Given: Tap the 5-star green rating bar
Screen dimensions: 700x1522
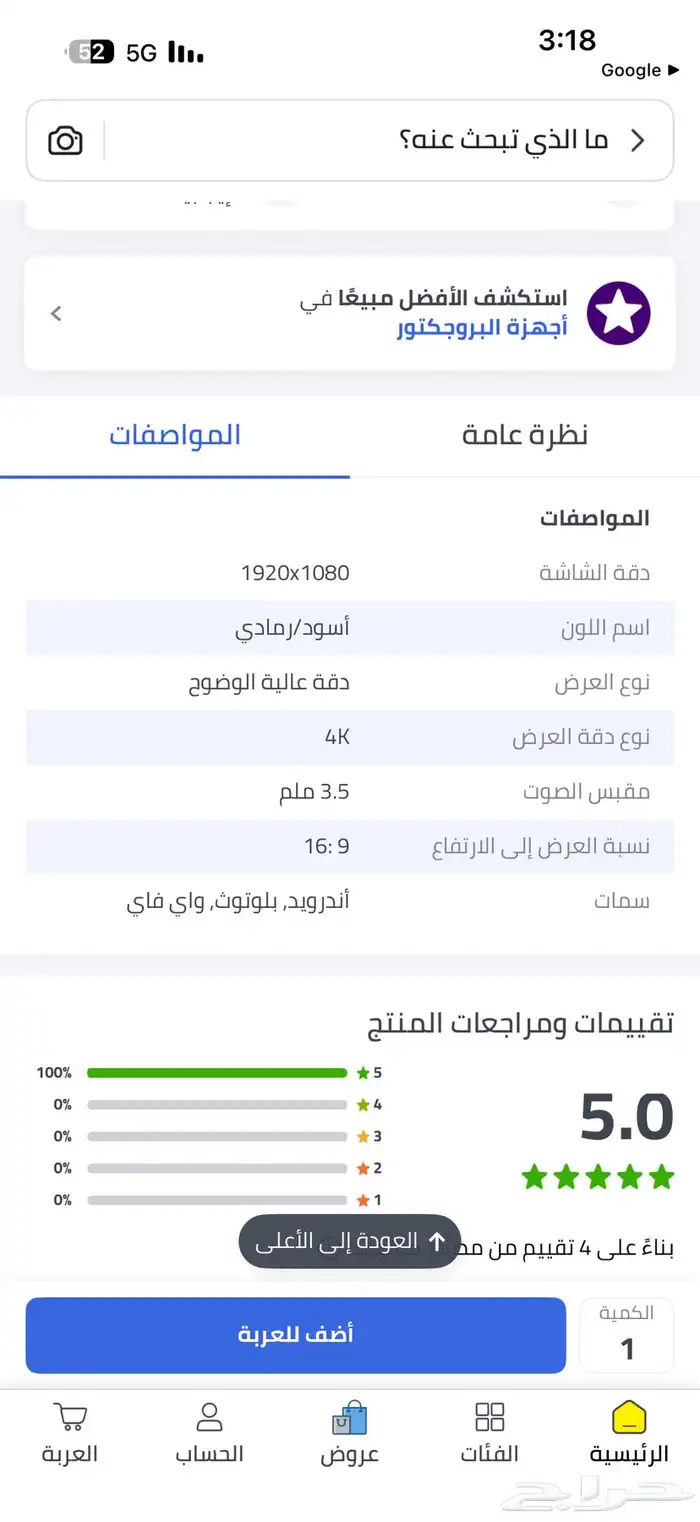Looking at the screenshot, I should point(217,1073).
